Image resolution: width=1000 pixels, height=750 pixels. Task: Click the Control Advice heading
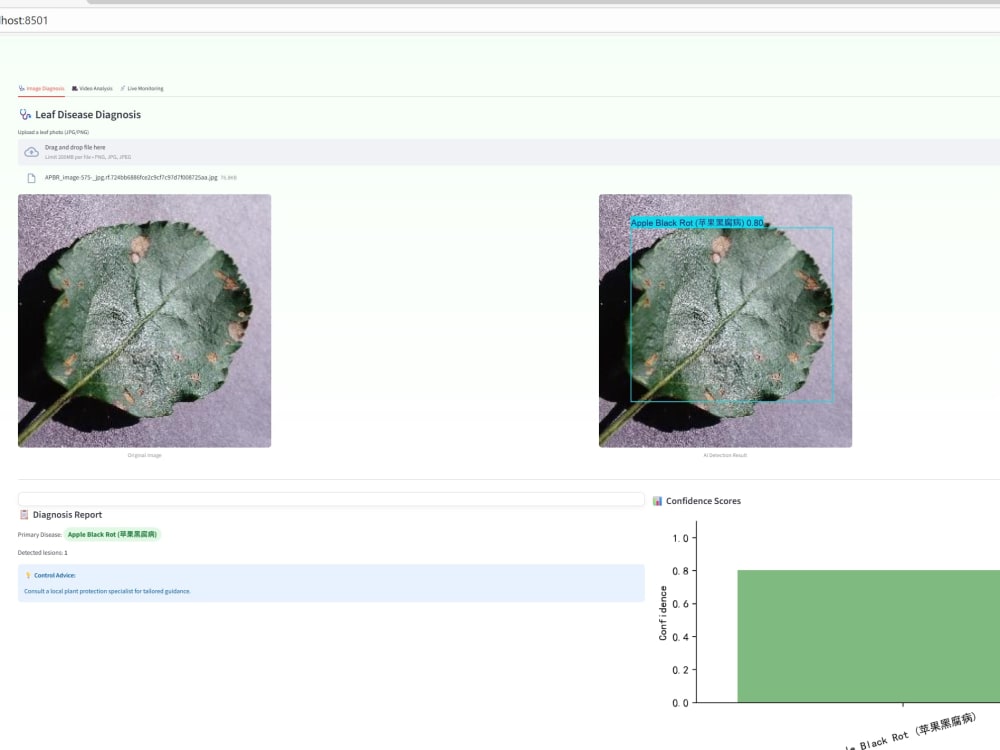pos(55,575)
